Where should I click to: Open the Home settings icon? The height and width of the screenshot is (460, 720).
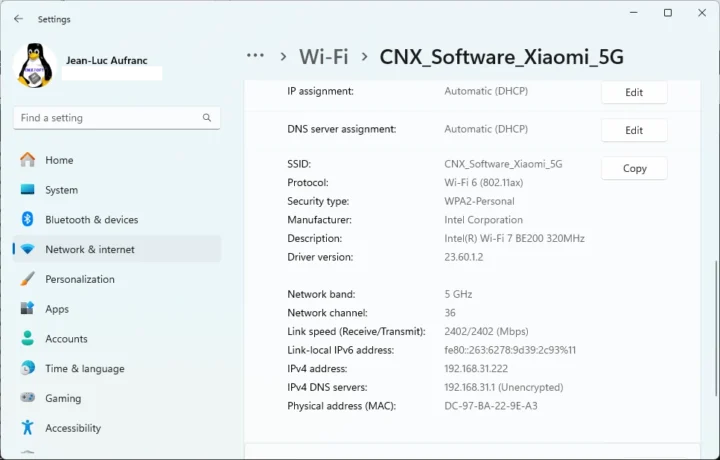(28, 160)
